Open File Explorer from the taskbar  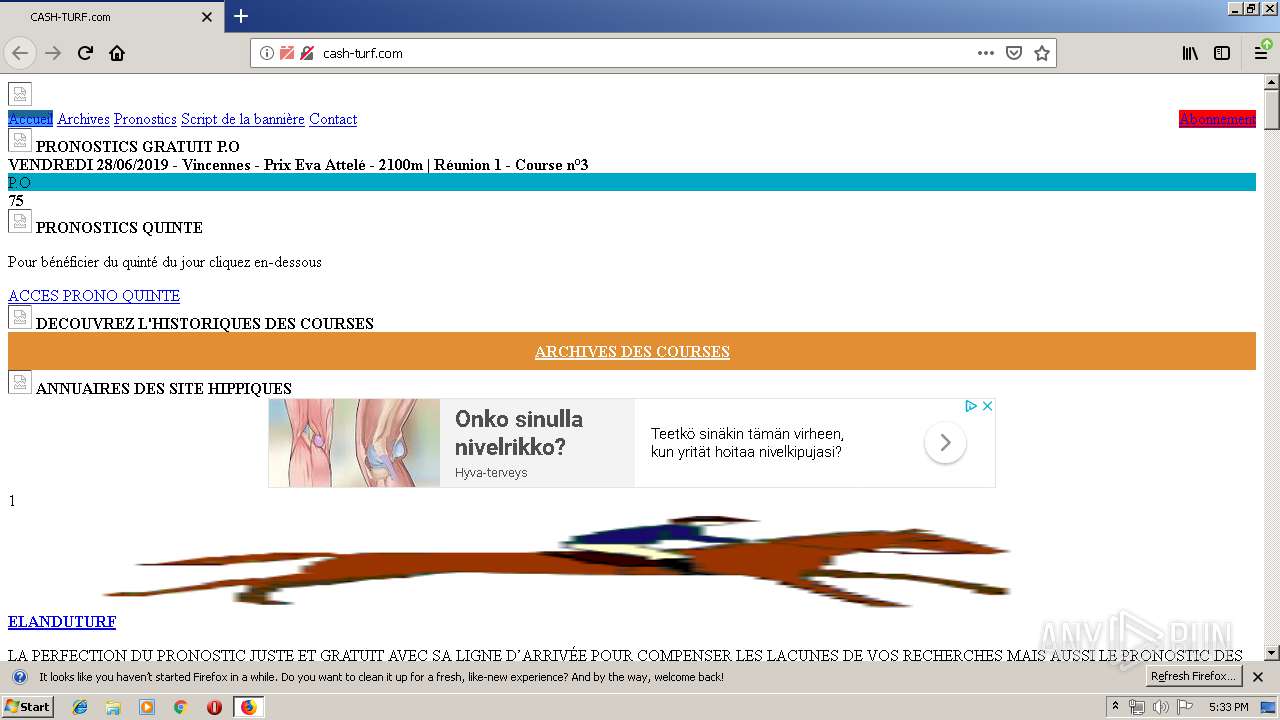click(x=113, y=707)
